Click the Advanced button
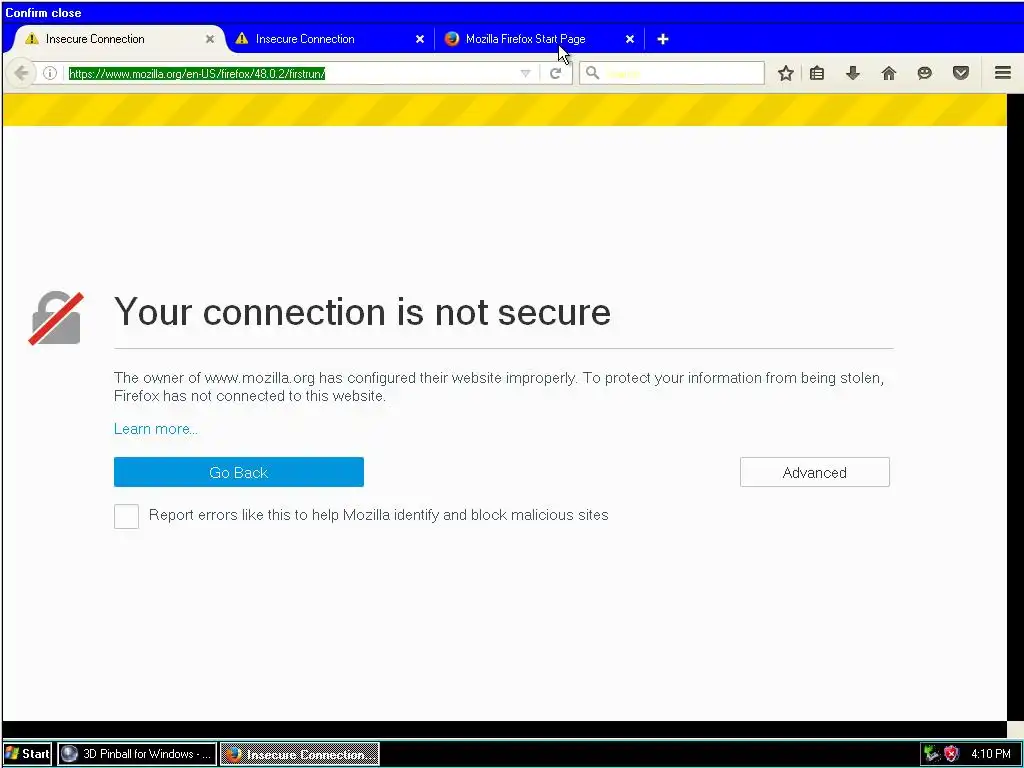Image resolution: width=1024 pixels, height=768 pixels. point(814,472)
